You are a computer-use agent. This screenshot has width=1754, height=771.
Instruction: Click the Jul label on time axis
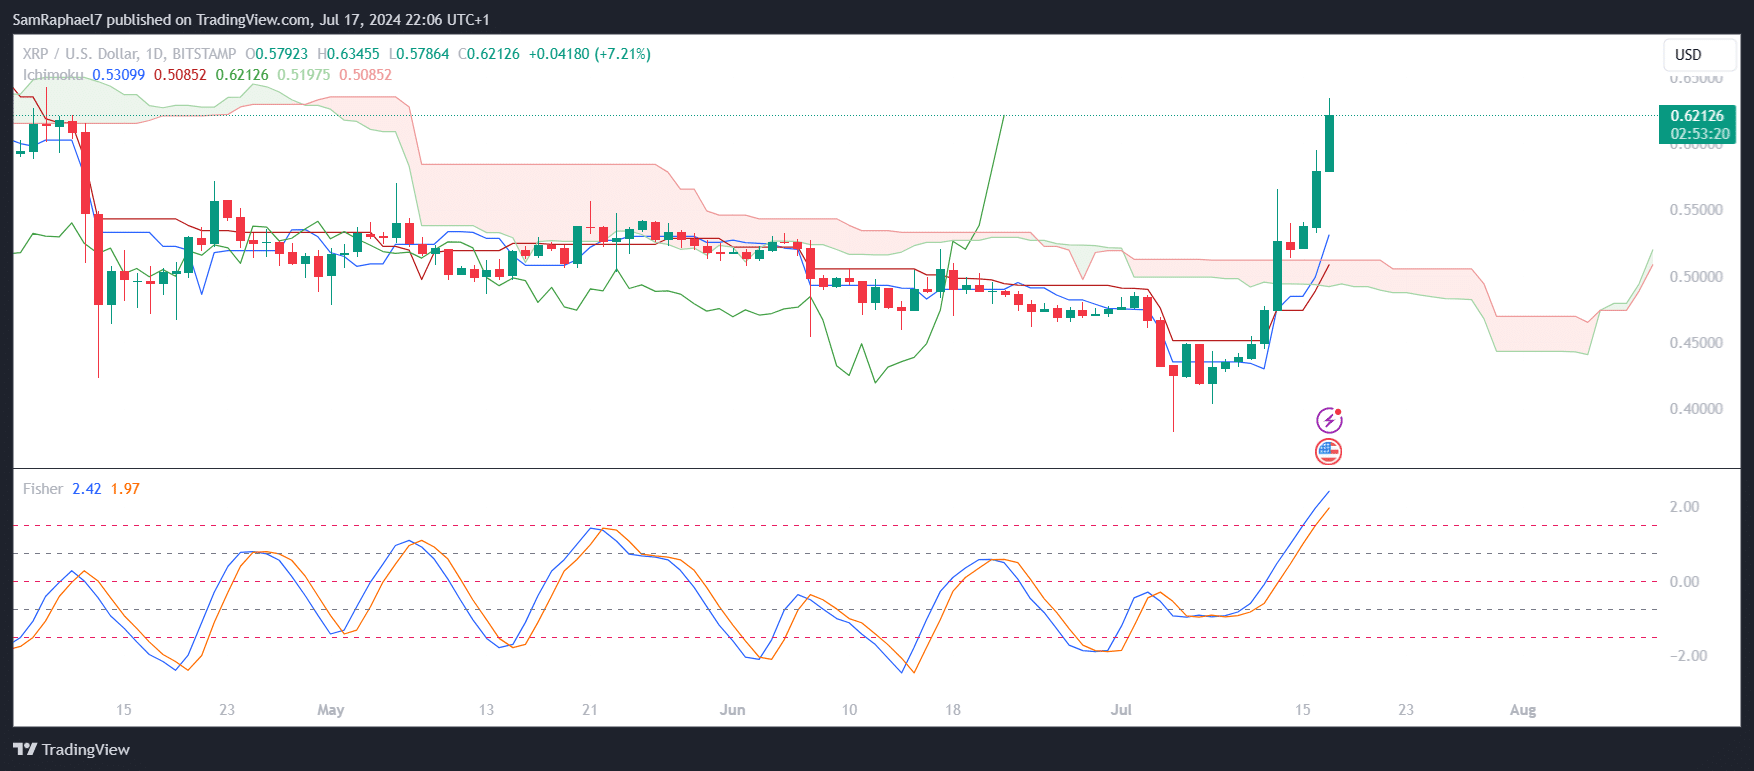(1121, 710)
